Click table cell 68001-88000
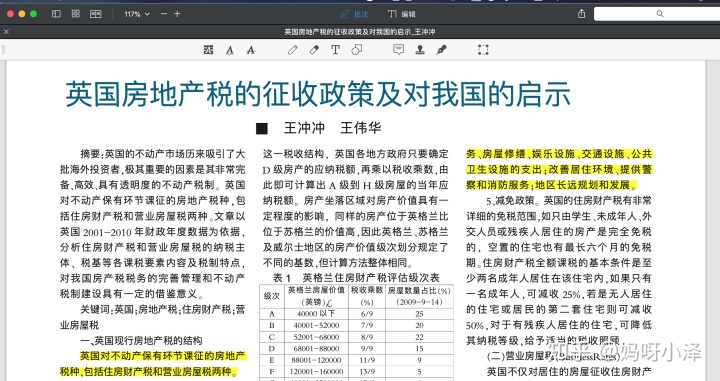This screenshot has width=720, height=381. click(316, 348)
